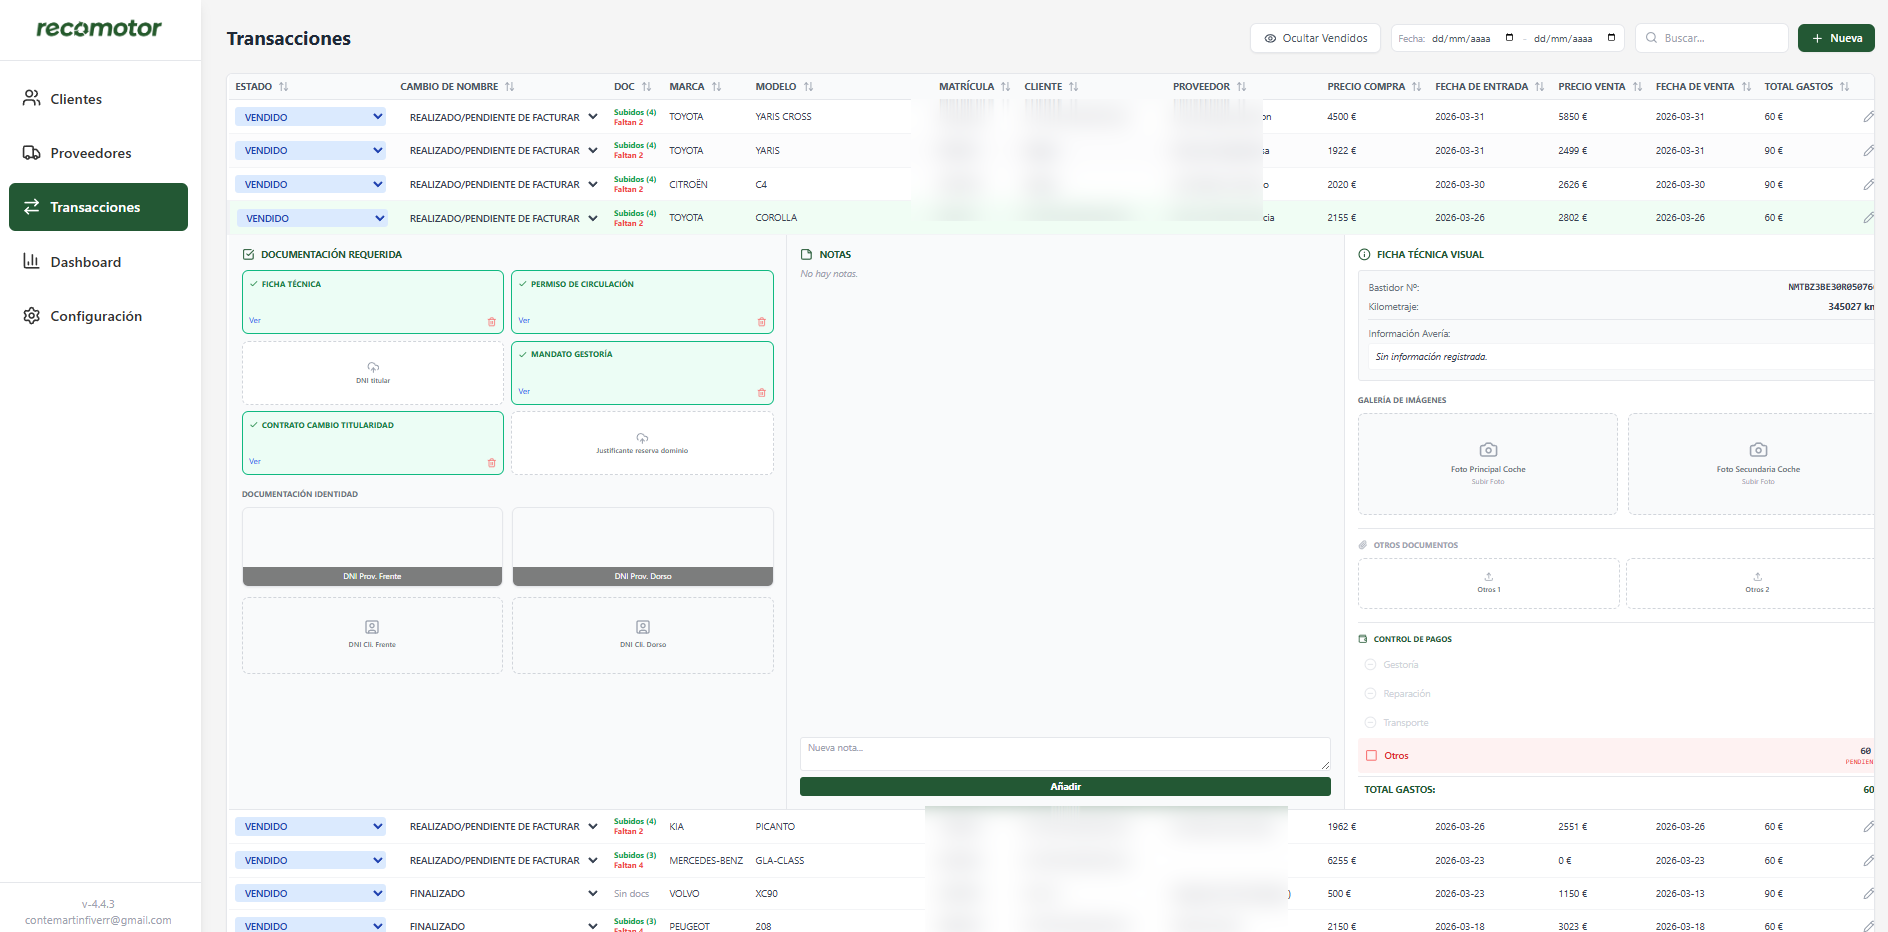This screenshot has height=932, width=1888.
Task: Sort the table by FECHA DE ENTRADA
Action: 1539,87
